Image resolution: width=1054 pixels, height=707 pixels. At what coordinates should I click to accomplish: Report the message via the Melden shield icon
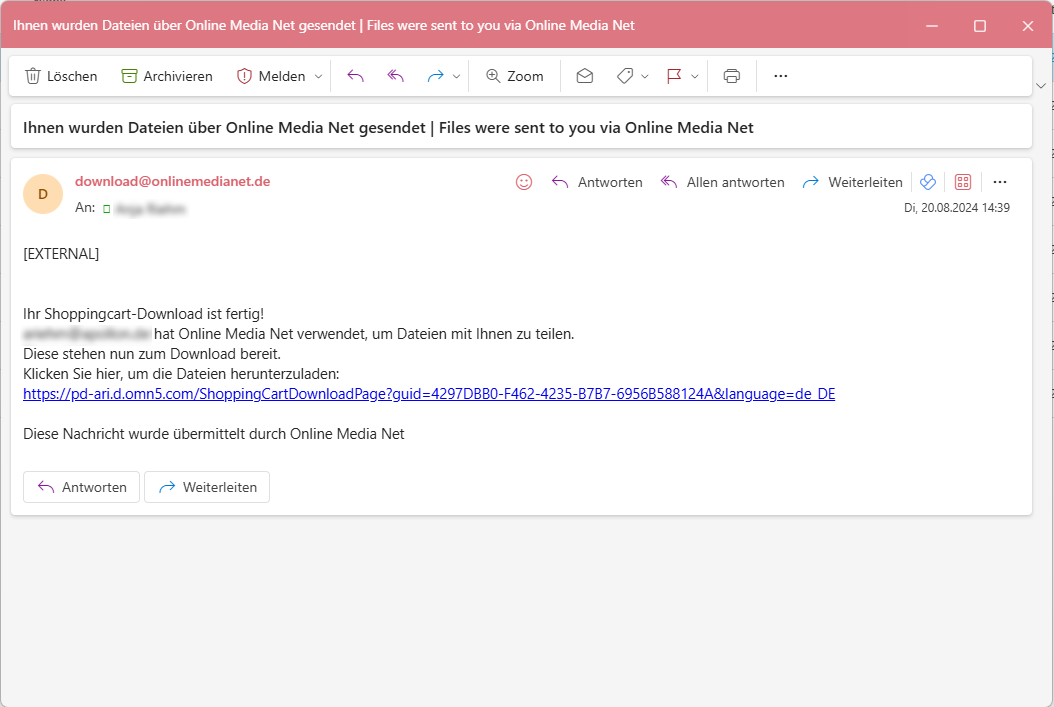(244, 75)
